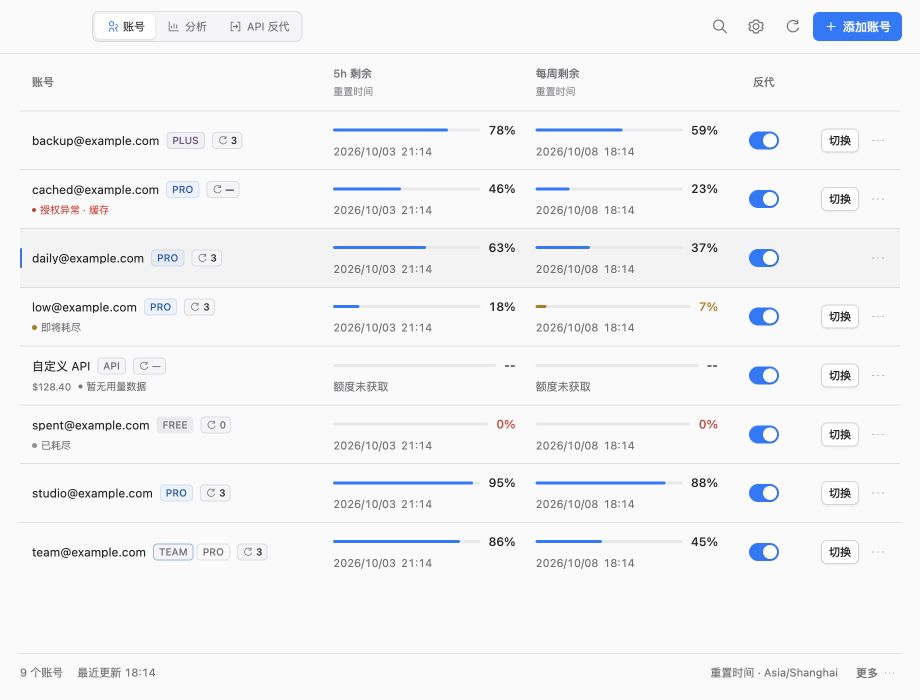Click the refresh badge for daily@example.com
Image resolution: width=920 pixels, height=700 pixels.
(x=207, y=258)
